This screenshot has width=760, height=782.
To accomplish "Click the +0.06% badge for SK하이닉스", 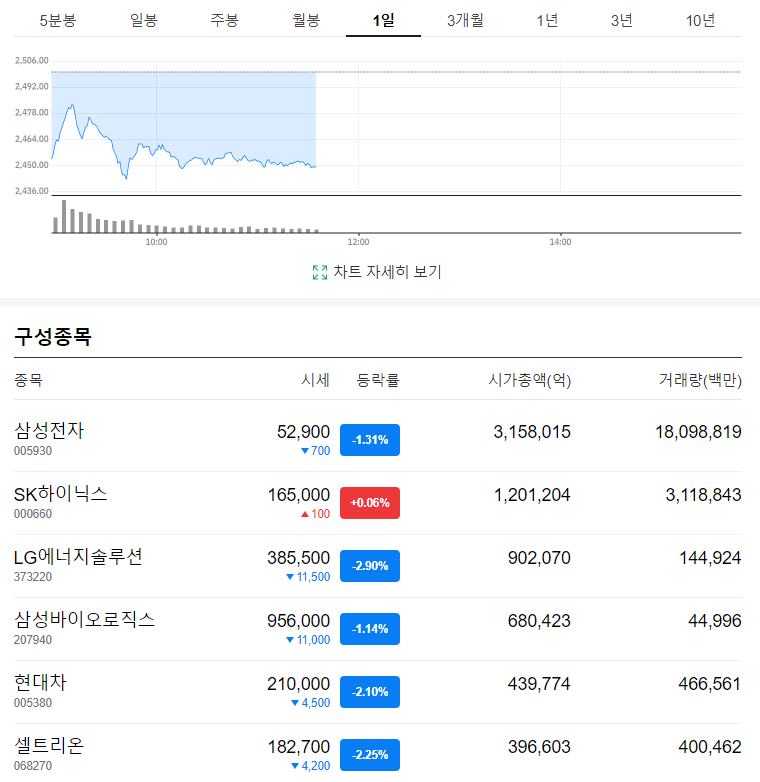I will tap(370, 503).
